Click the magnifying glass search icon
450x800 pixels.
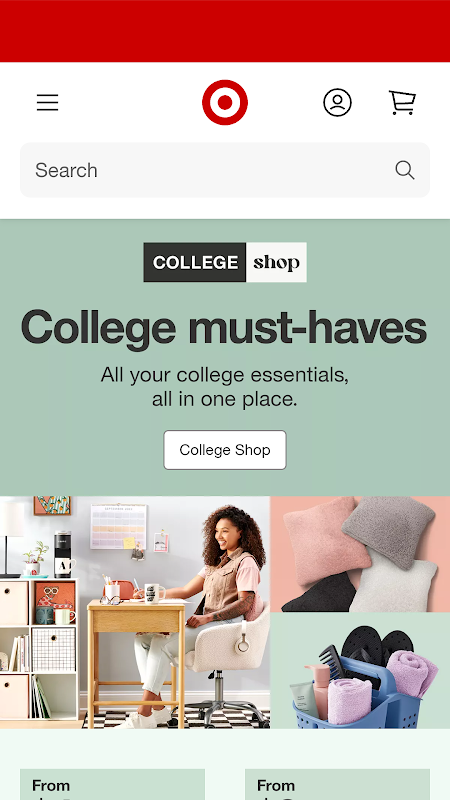(405, 170)
